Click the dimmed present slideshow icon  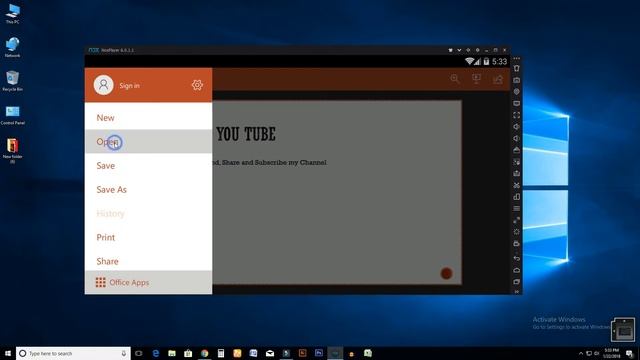click(476, 78)
